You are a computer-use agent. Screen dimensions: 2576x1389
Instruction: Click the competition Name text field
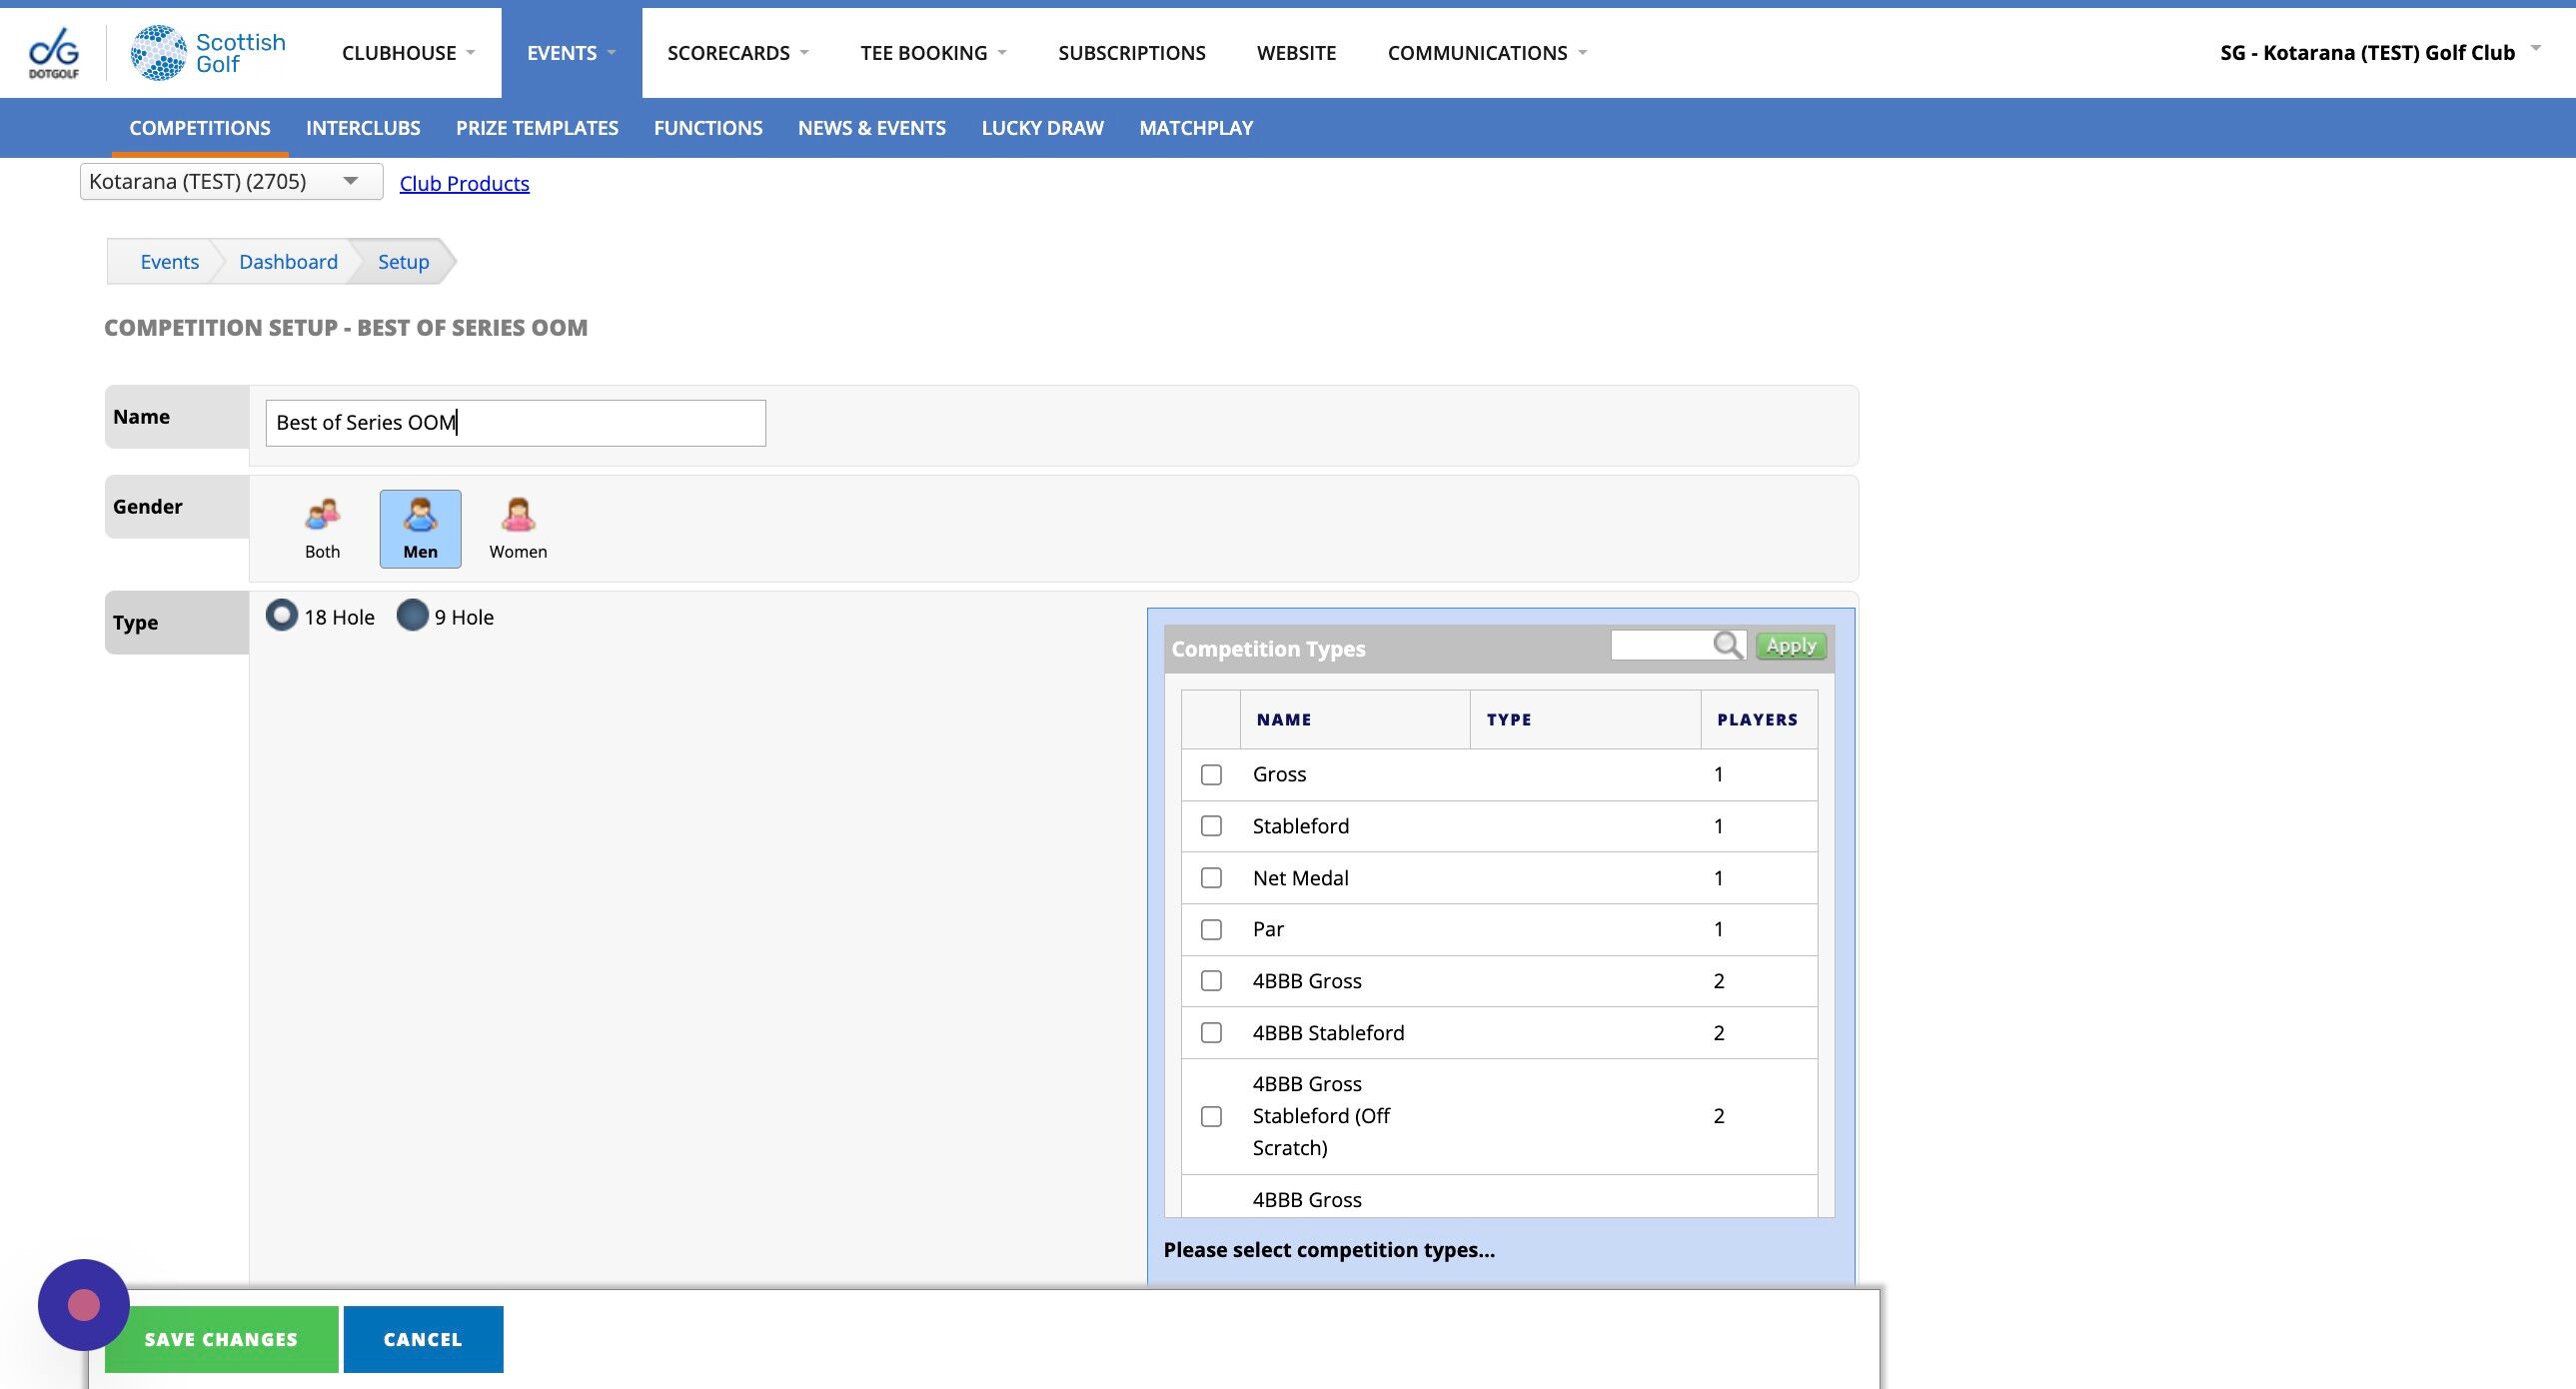(x=515, y=423)
